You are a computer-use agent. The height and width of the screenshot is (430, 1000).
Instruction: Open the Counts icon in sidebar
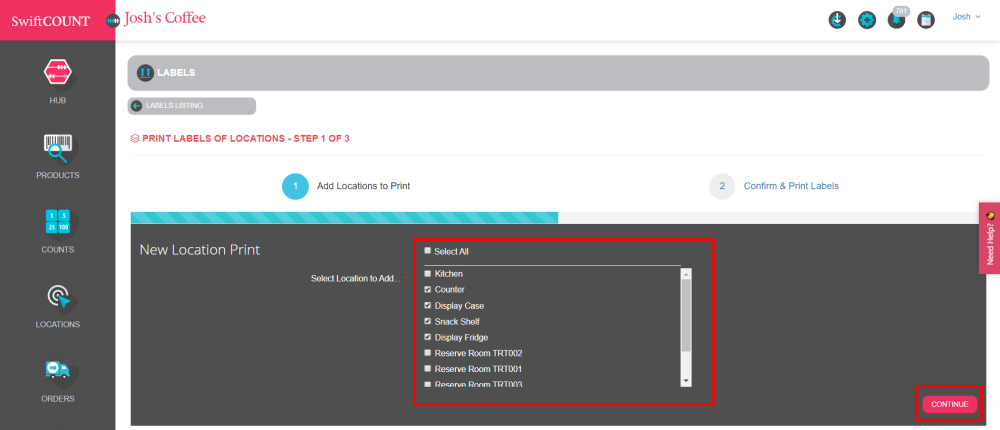point(57,222)
